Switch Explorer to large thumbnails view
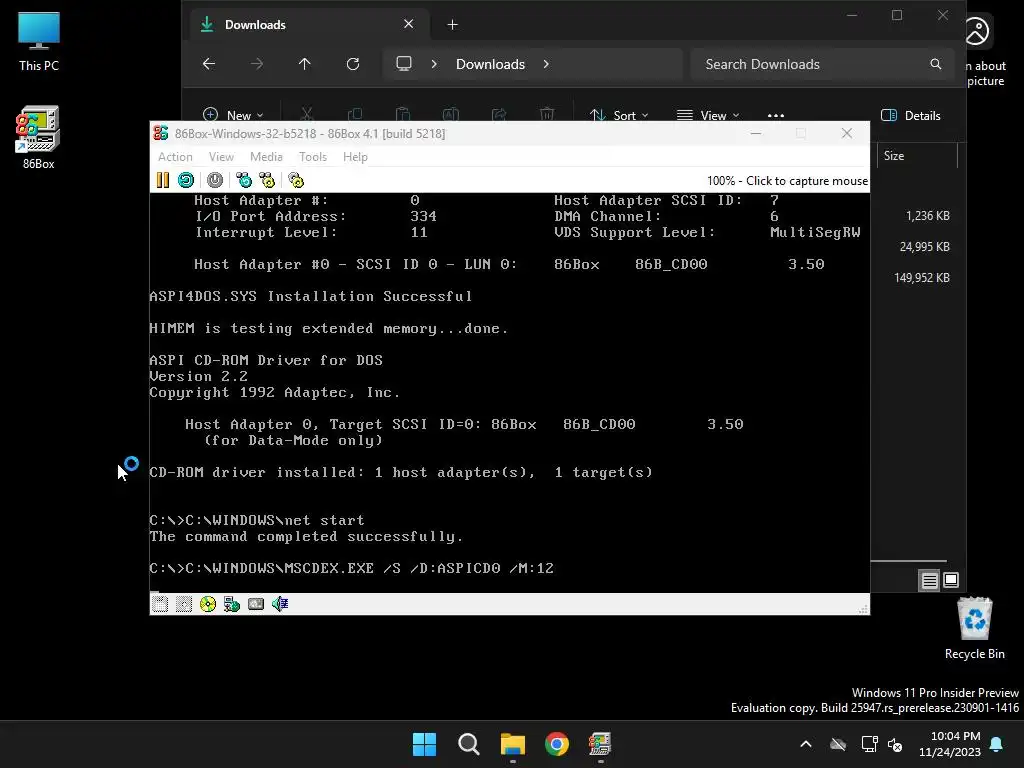 [951, 580]
